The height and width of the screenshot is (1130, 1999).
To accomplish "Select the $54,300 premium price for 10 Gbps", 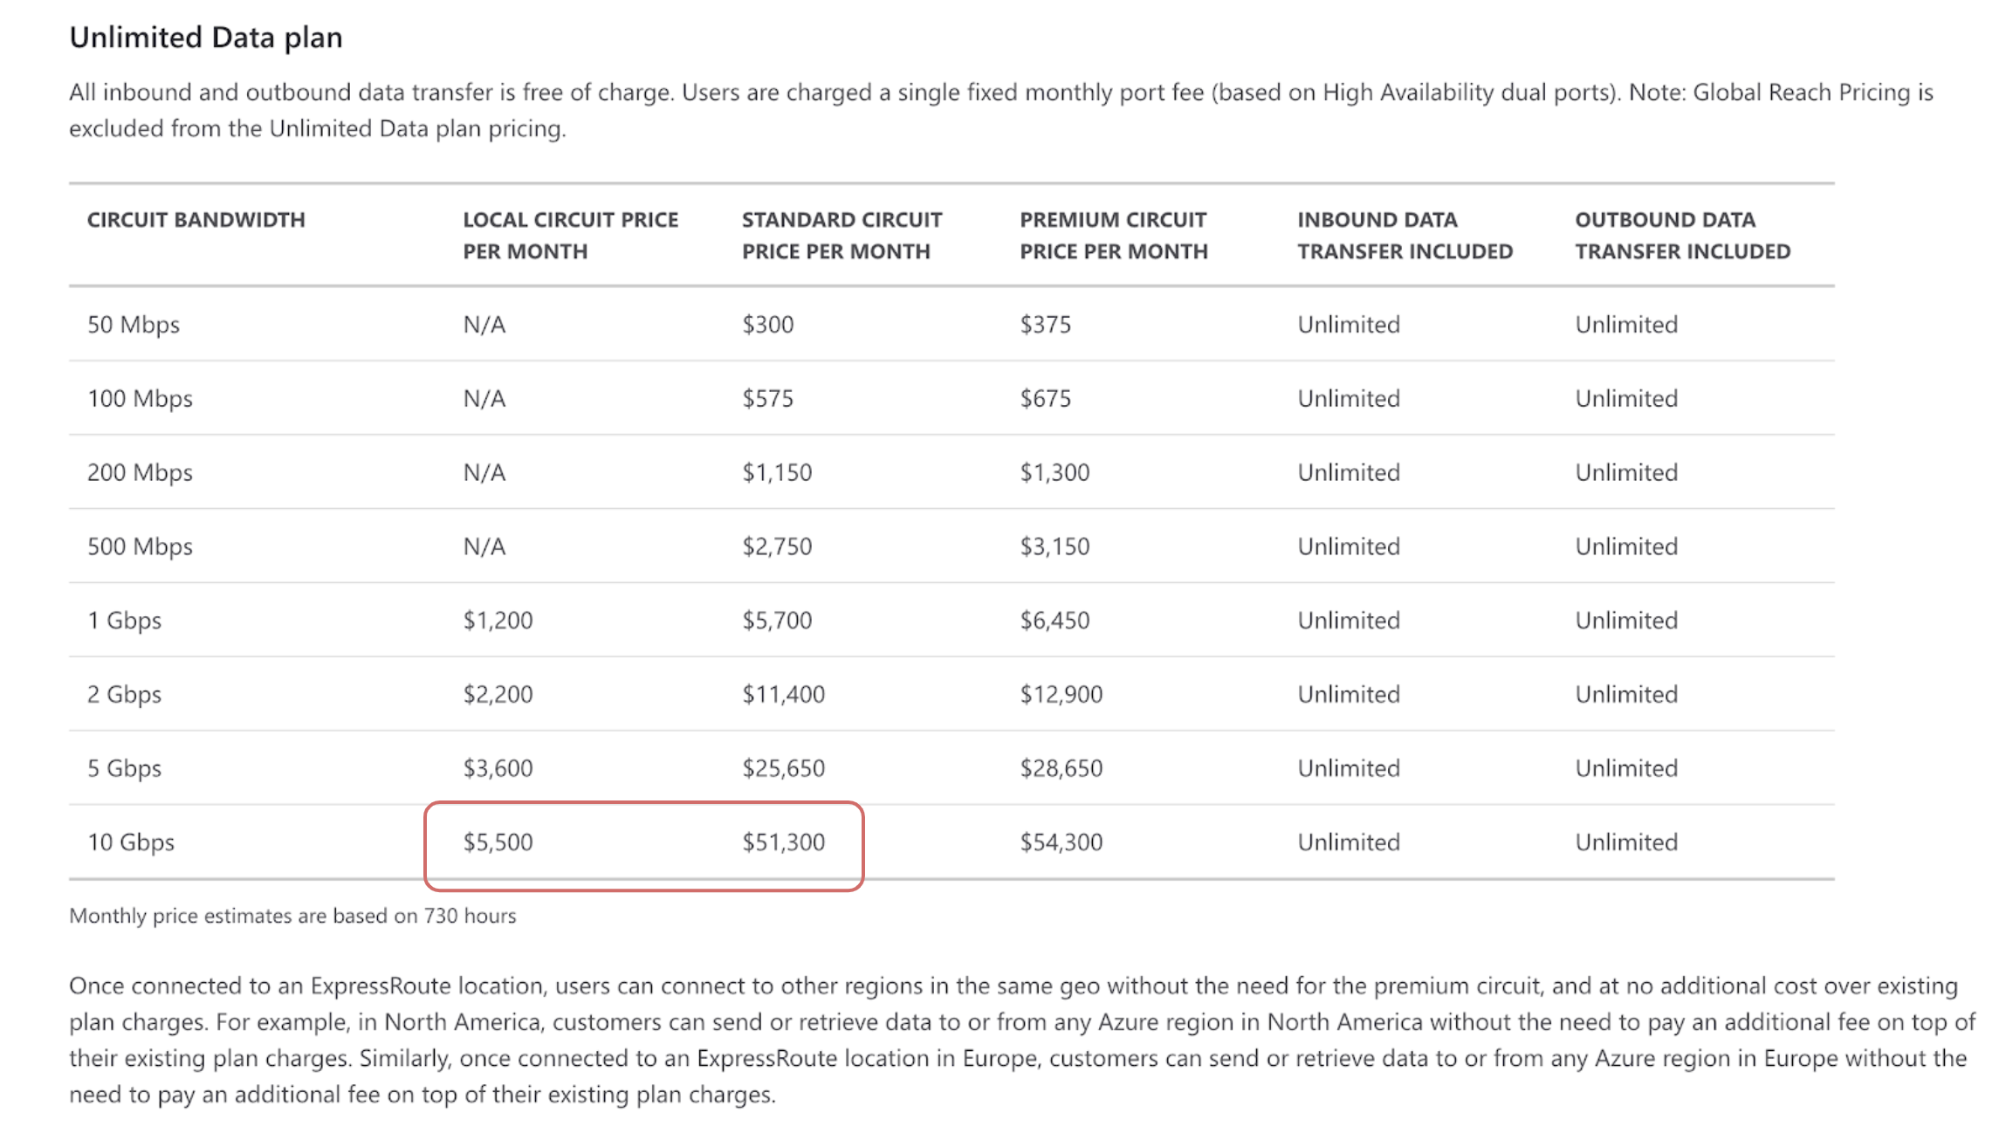I will [x=1061, y=843].
